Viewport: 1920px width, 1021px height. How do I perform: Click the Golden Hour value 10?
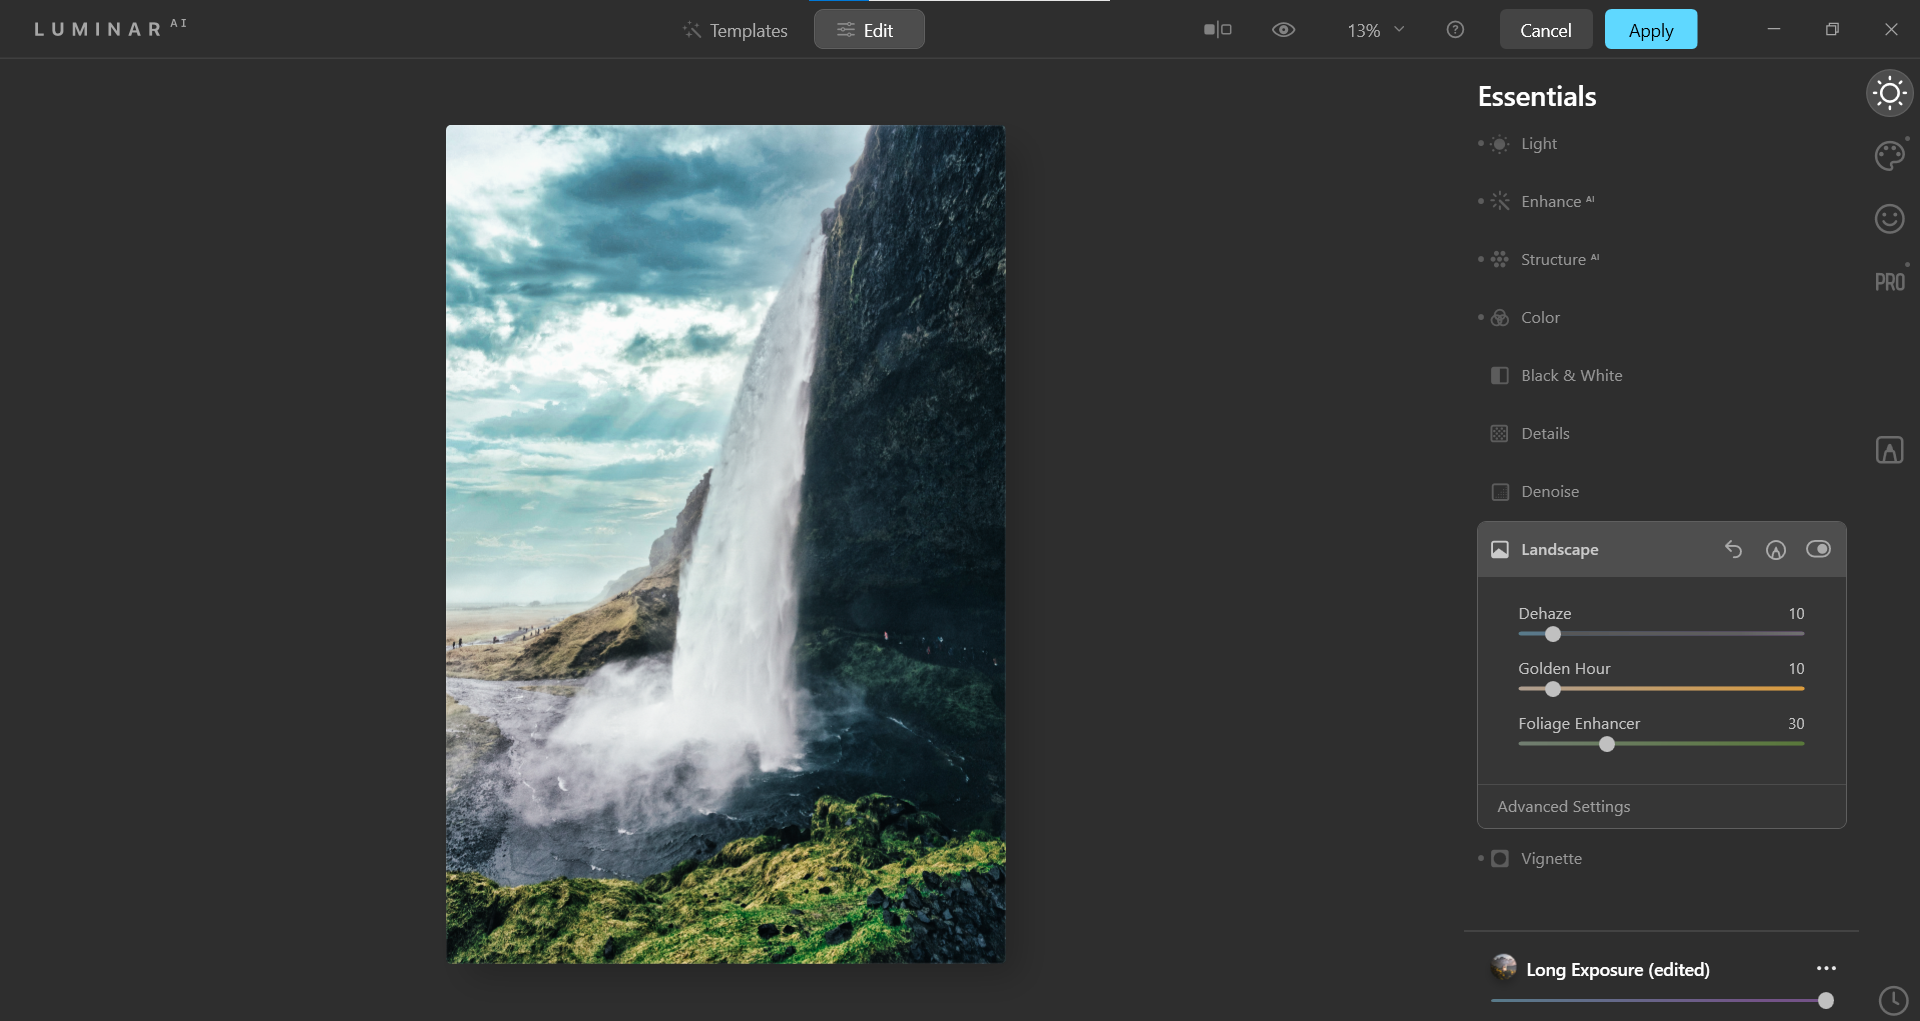(1796, 668)
